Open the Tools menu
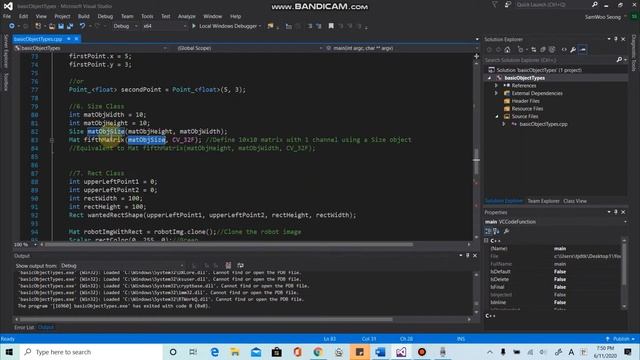The width and height of the screenshot is (640, 360). pos(147,16)
